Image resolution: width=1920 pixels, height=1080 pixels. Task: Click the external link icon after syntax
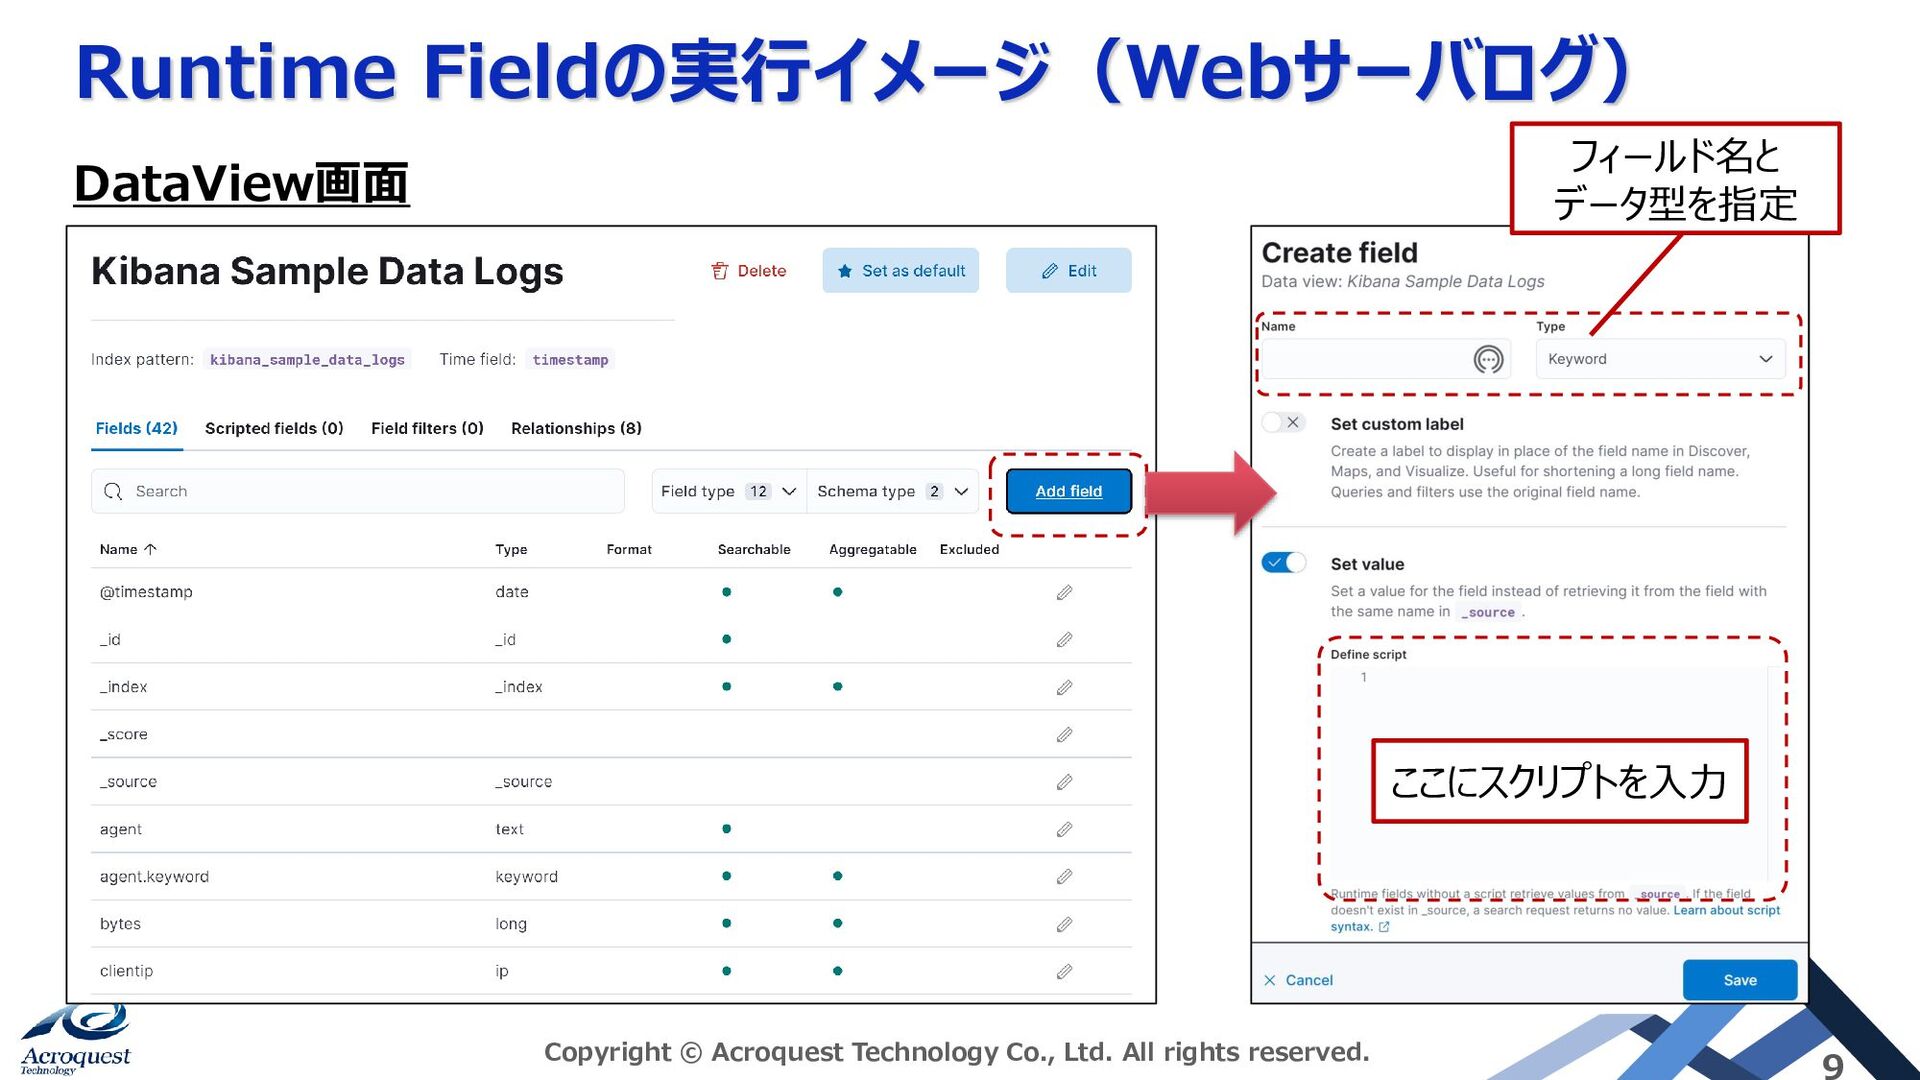pos(1384,927)
